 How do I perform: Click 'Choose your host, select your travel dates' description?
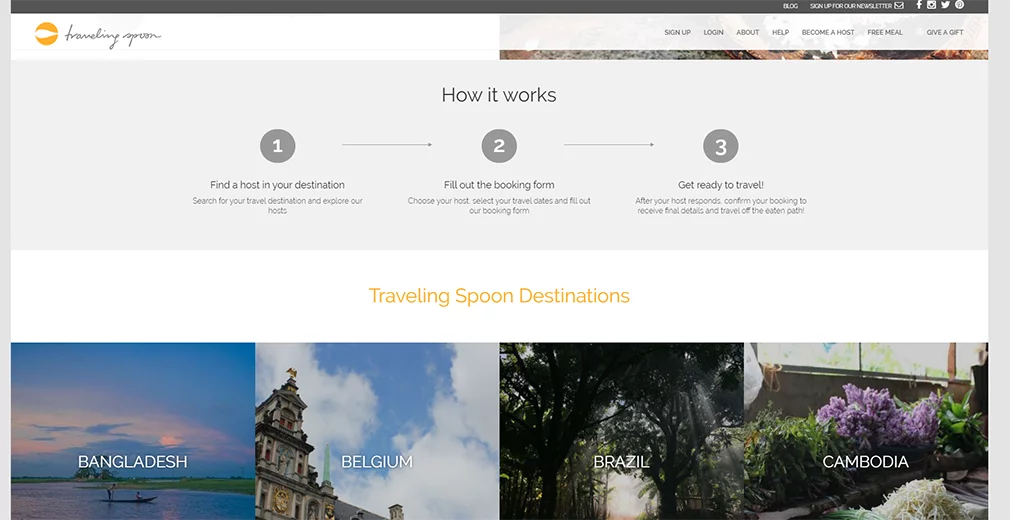point(499,206)
